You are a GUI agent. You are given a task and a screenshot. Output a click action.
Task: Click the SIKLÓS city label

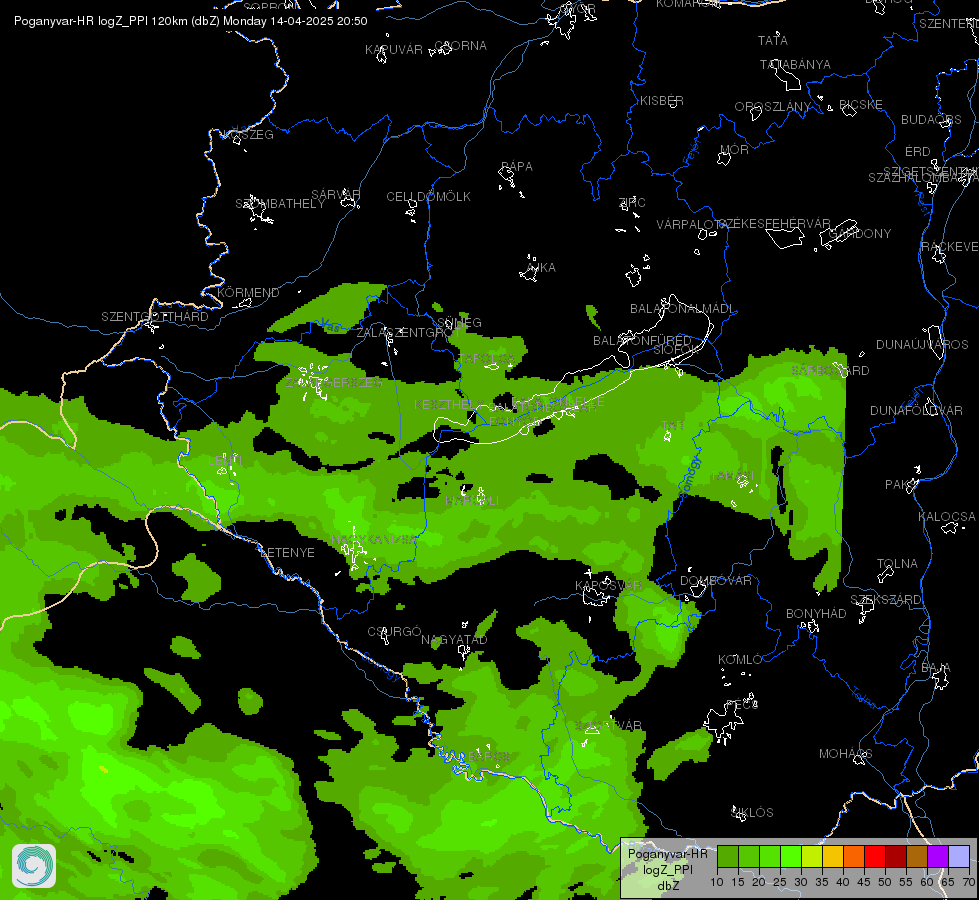pos(752,813)
